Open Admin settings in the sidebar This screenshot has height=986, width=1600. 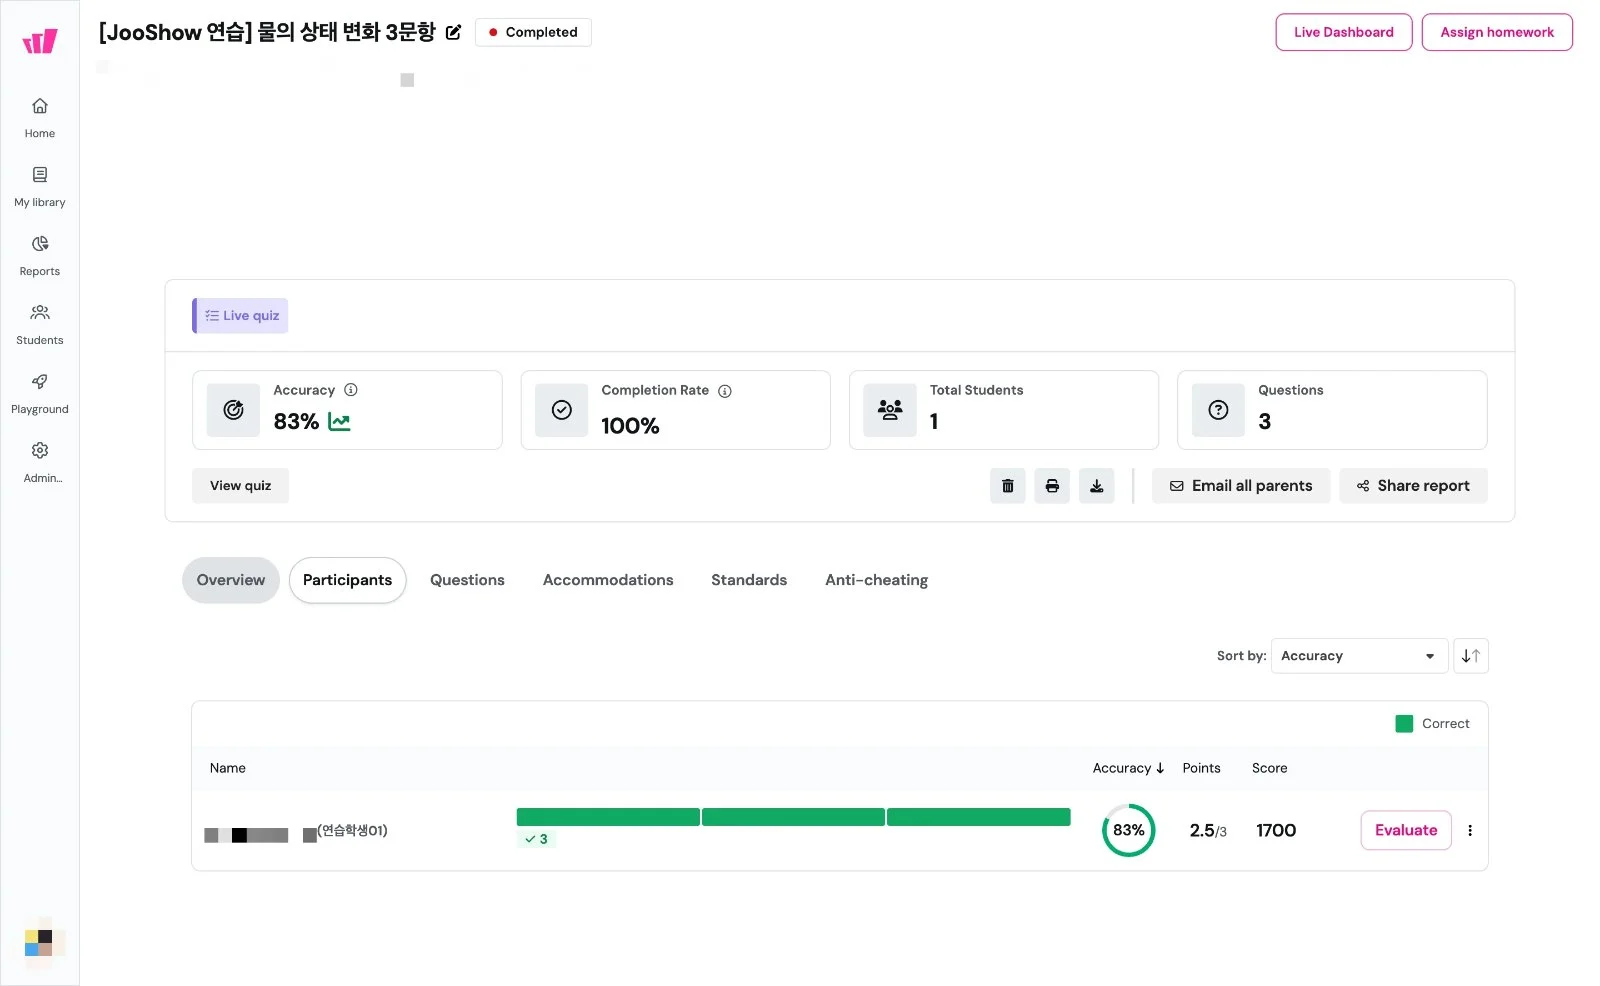click(40, 462)
